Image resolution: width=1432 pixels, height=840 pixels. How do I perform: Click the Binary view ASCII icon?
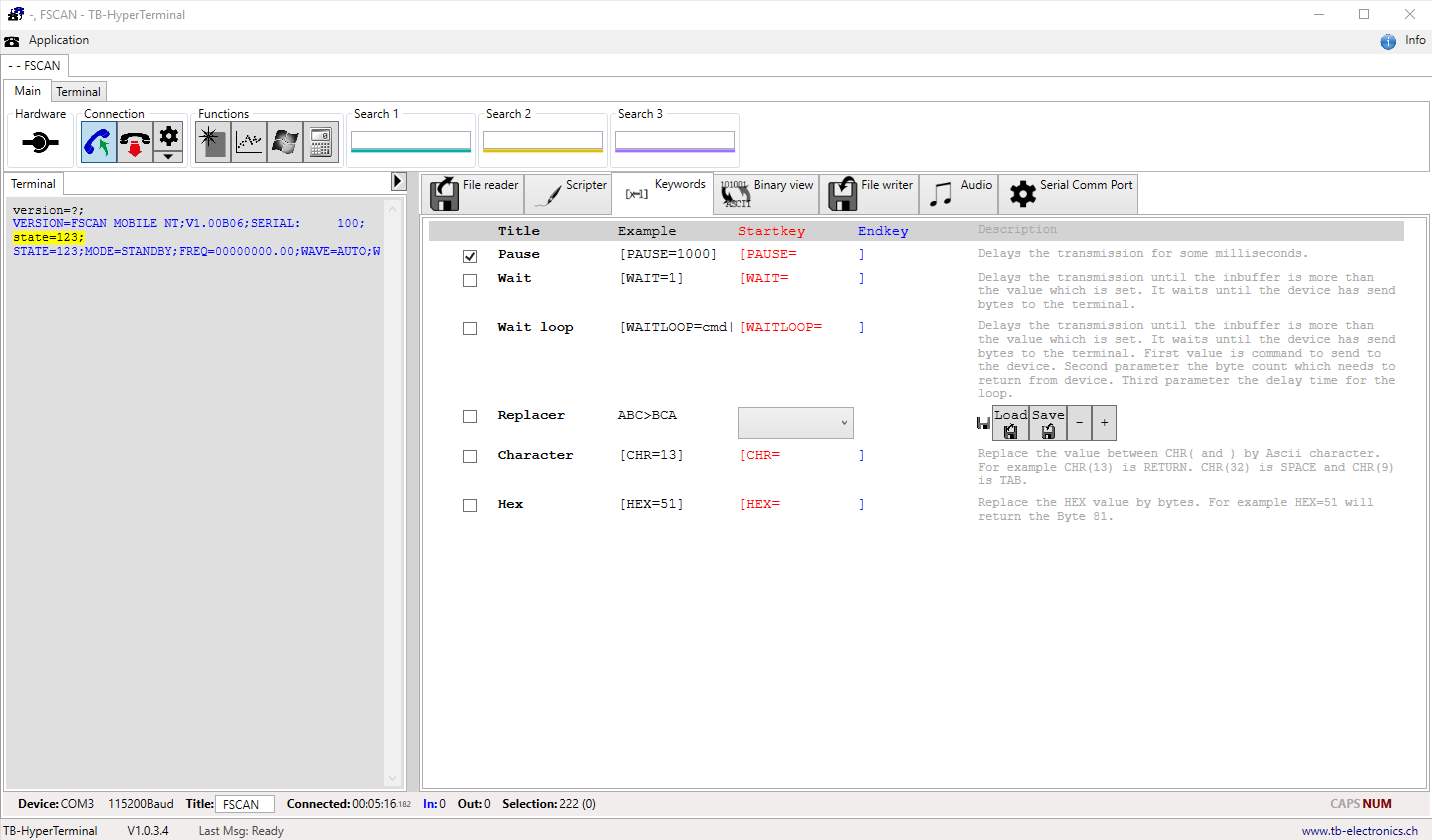pos(735,194)
